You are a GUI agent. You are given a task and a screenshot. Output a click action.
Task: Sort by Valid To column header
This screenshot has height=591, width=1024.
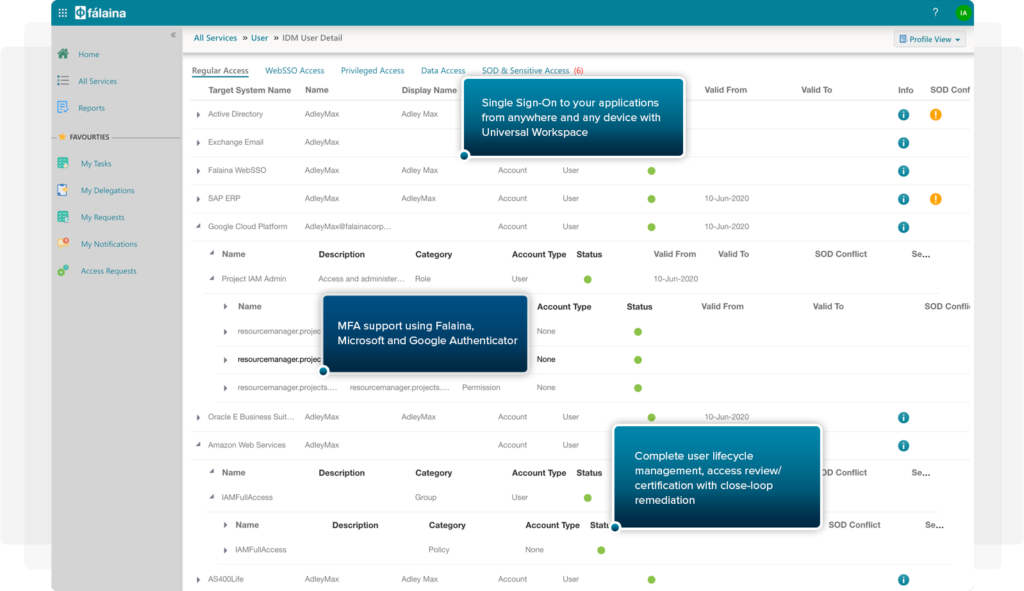coord(816,90)
